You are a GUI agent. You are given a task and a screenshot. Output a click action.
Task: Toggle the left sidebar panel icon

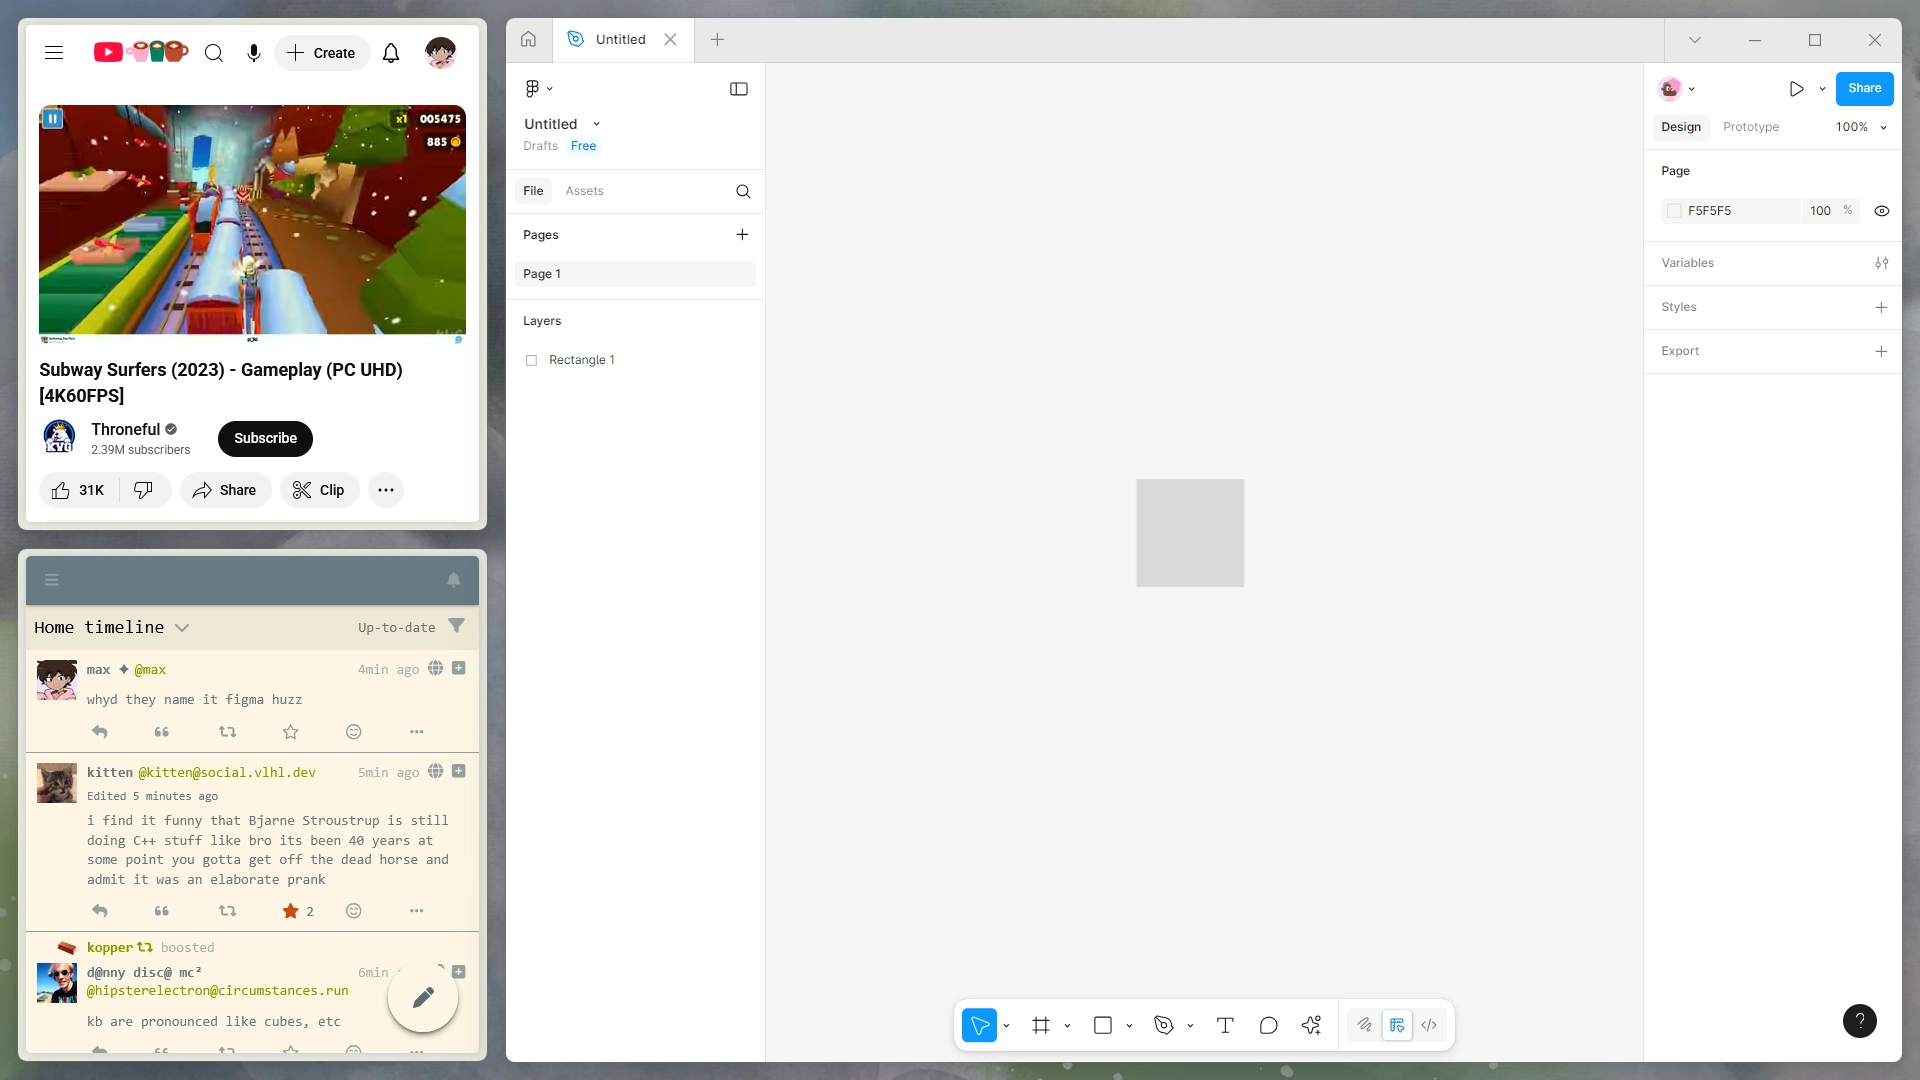click(739, 89)
